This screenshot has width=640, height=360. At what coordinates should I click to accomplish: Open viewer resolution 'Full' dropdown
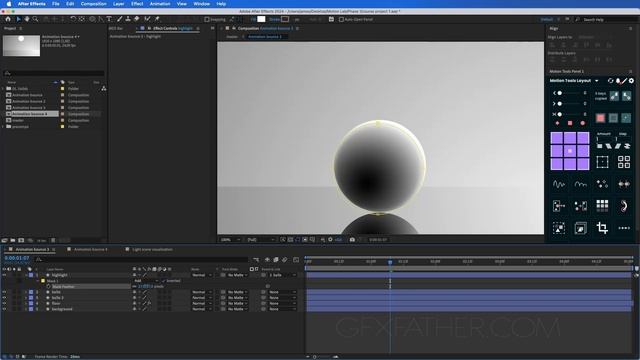coord(260,240)
